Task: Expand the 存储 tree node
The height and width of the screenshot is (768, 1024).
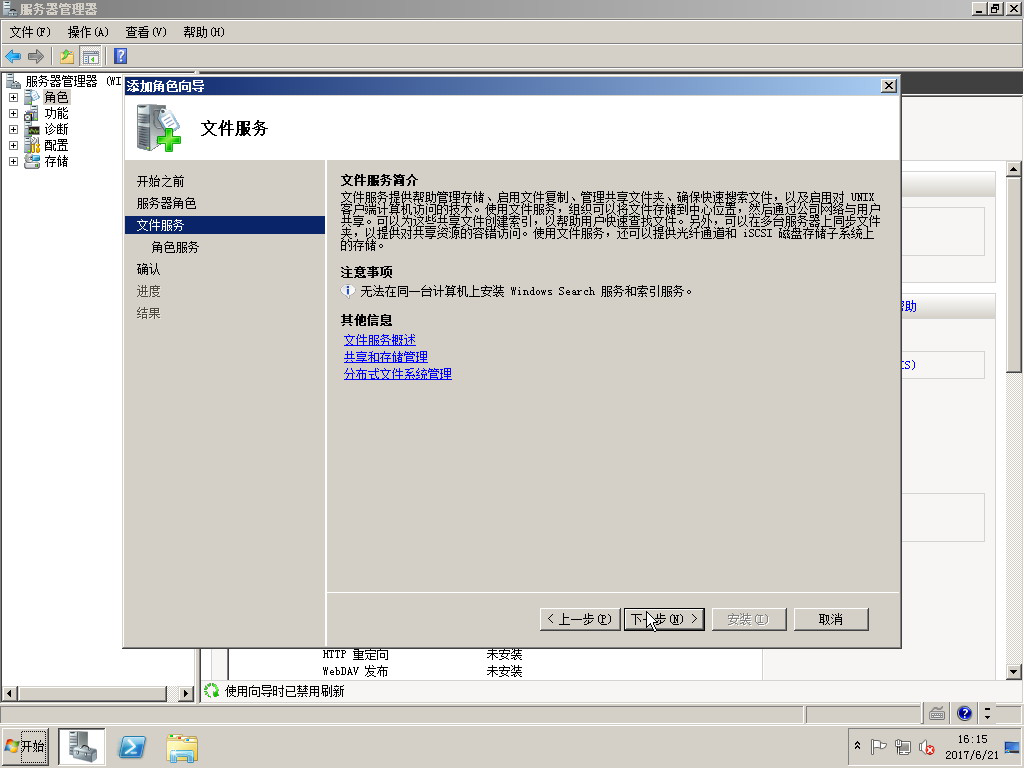Action: tap(13, 162)
